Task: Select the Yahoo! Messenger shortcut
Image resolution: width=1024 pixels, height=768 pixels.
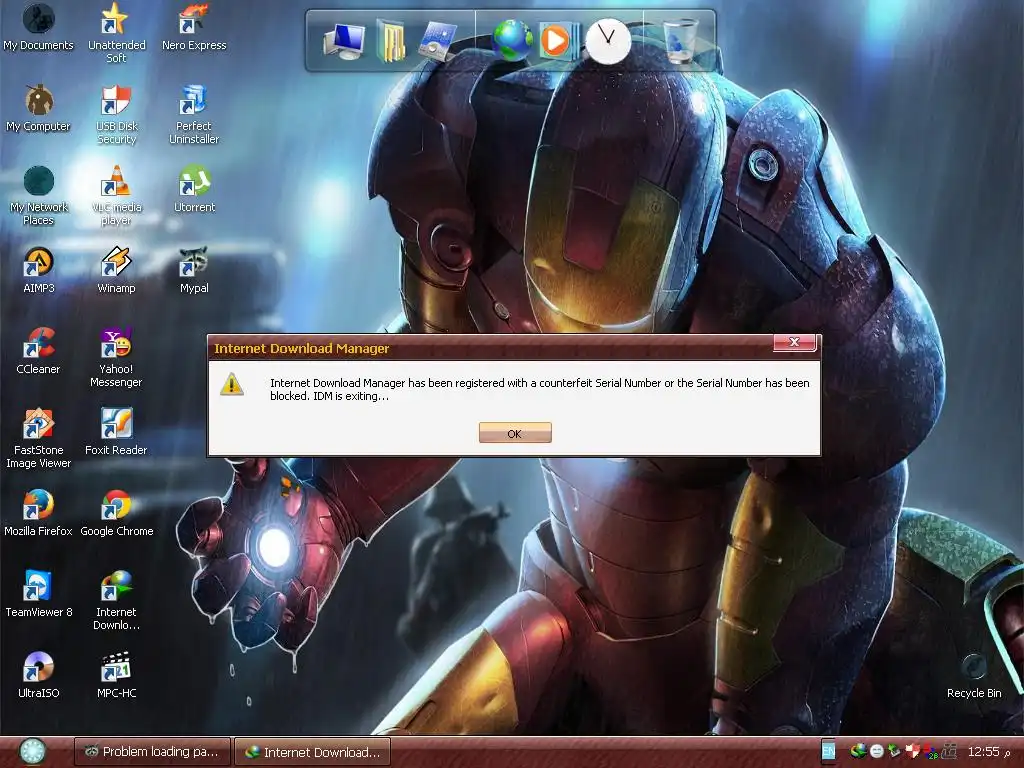Action: click(x=116, y=358)
